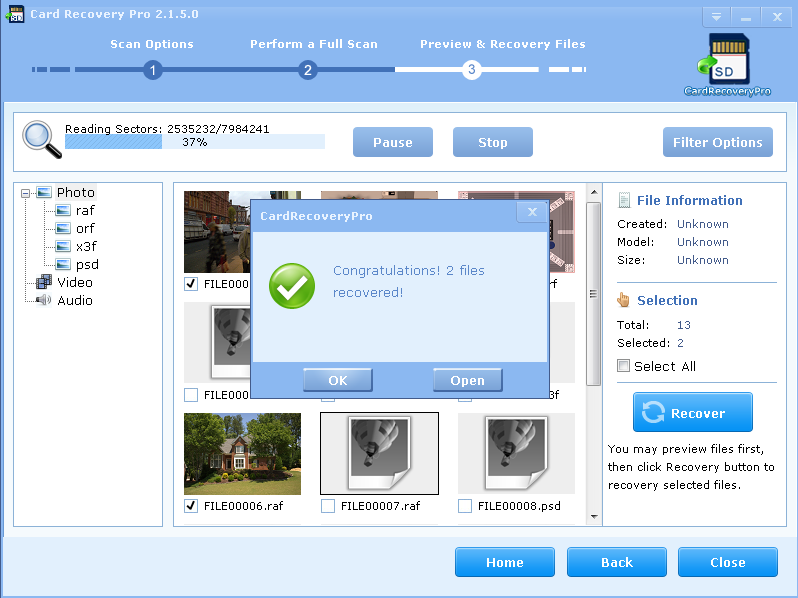
Task: Click Open in the congratulations dialog
Action: coord(467,380)
